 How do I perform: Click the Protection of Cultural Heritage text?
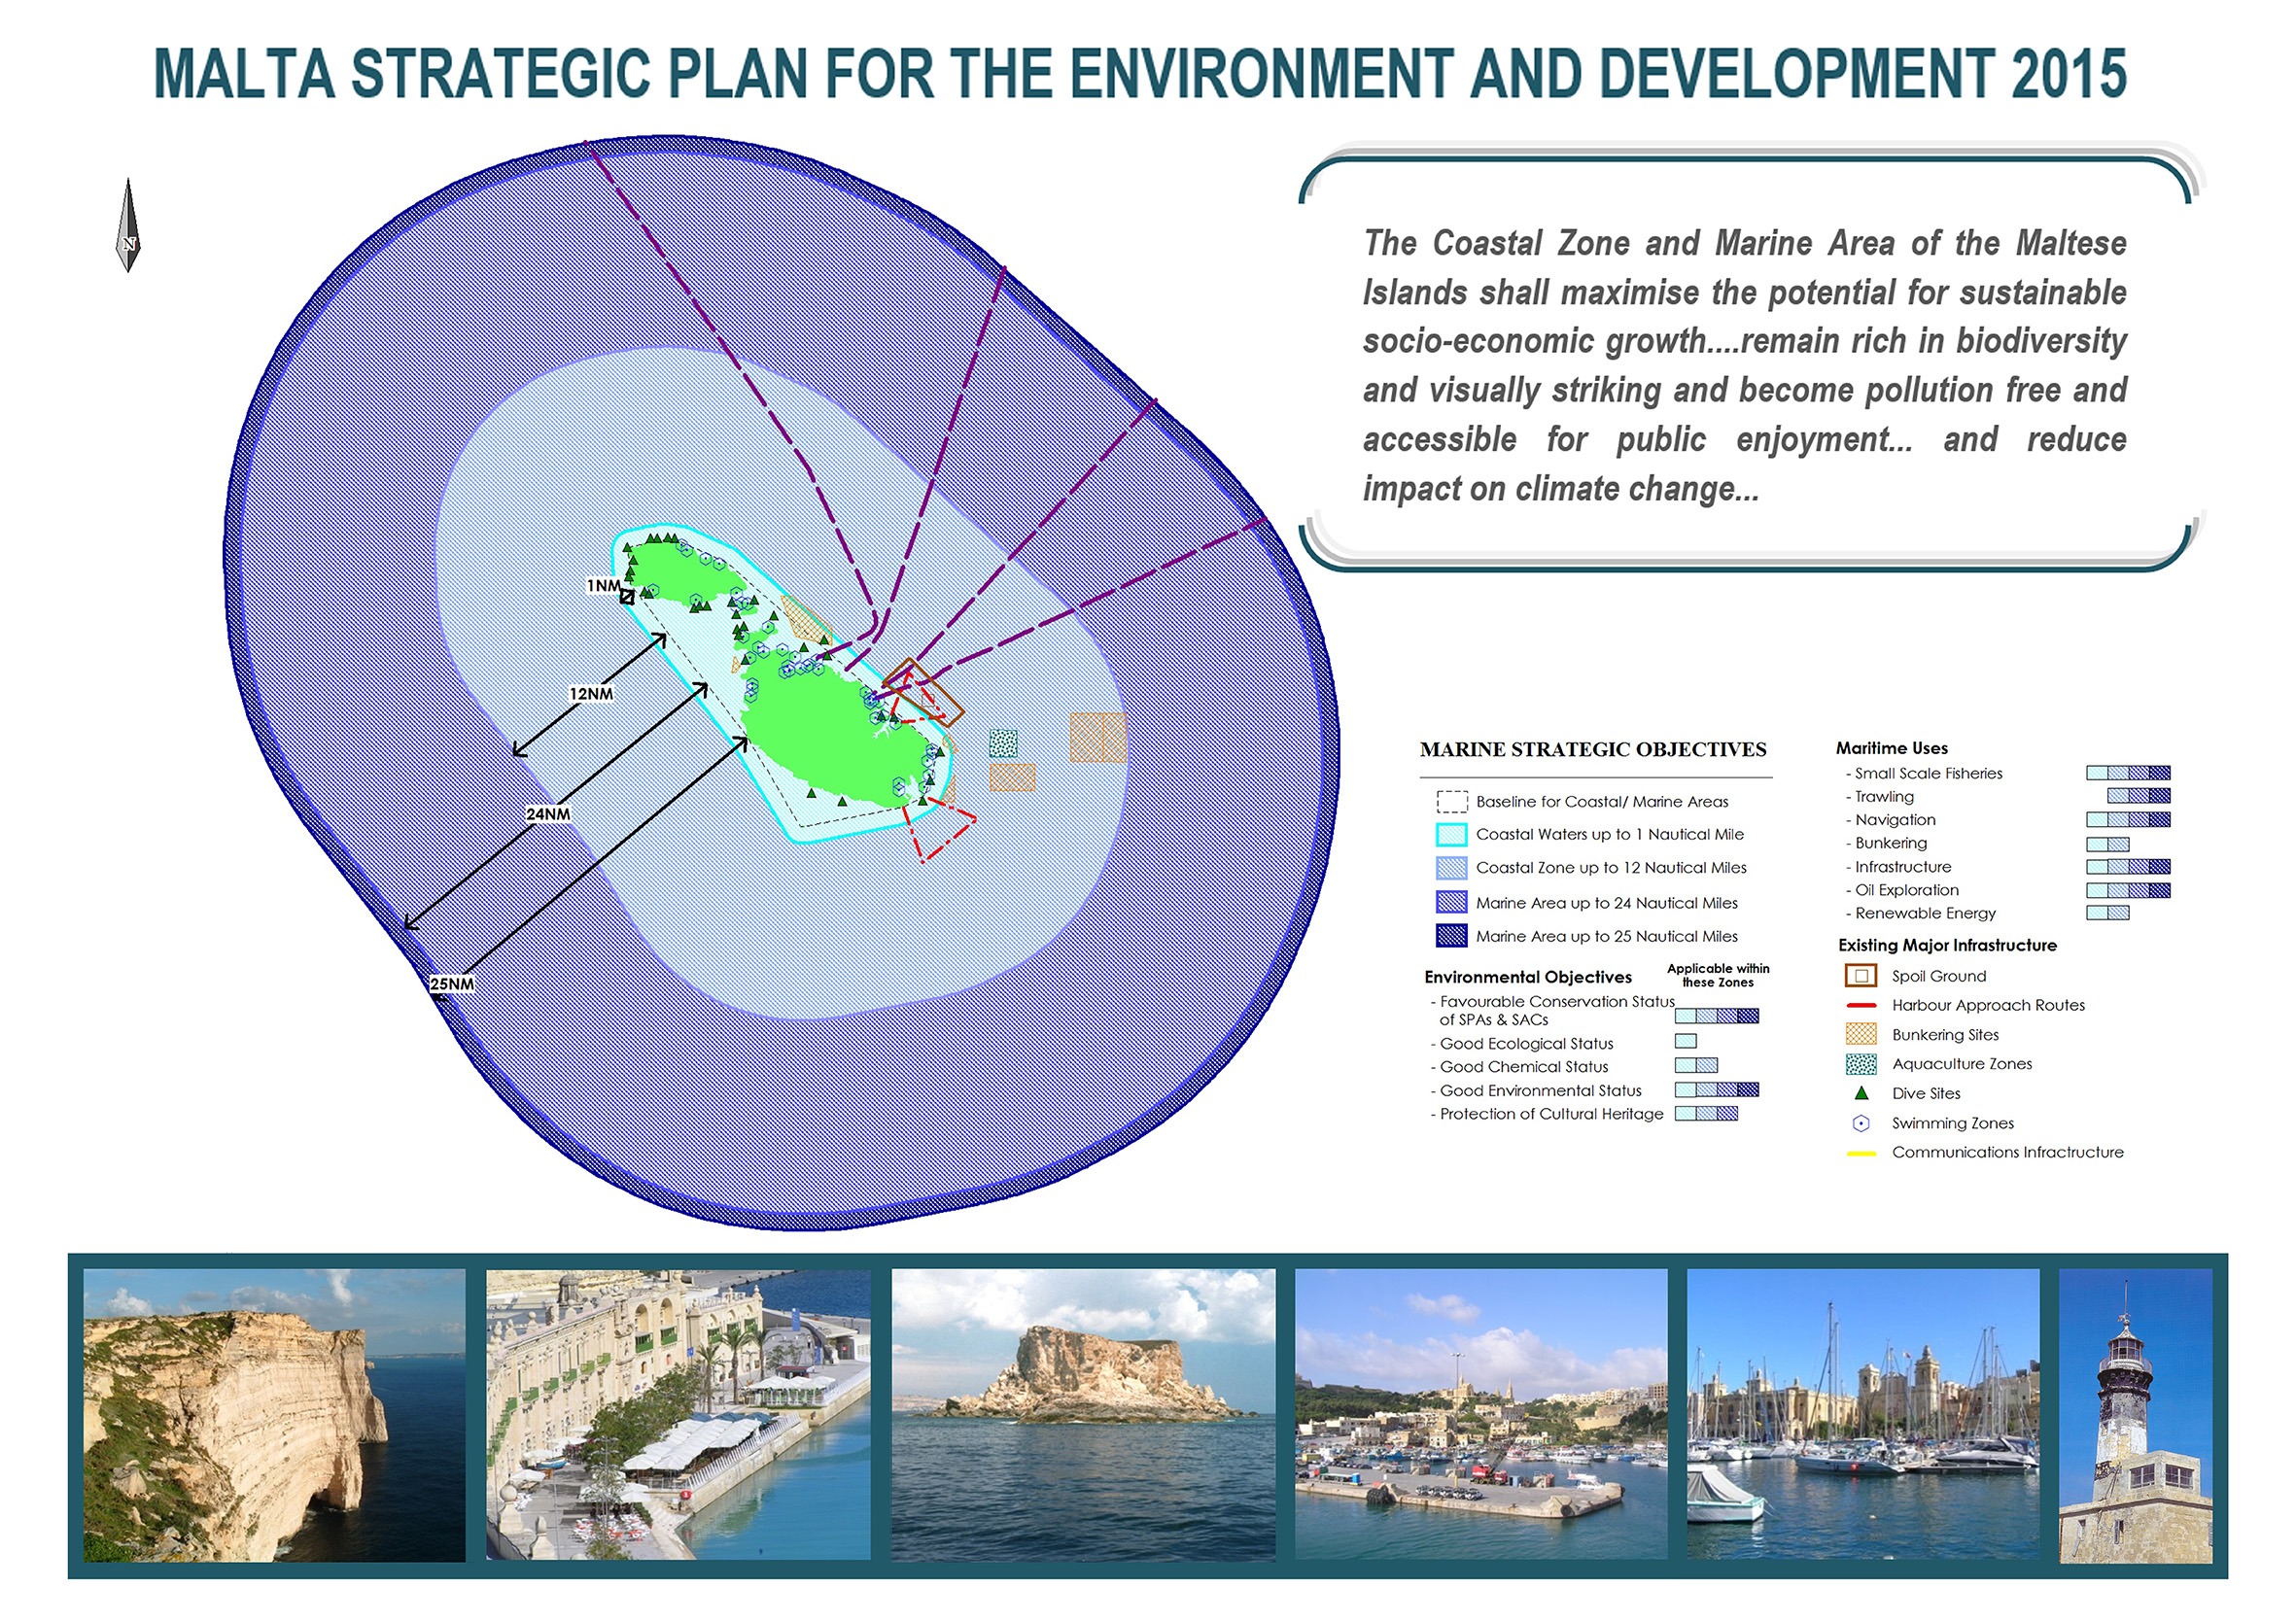(1551, 1115)
